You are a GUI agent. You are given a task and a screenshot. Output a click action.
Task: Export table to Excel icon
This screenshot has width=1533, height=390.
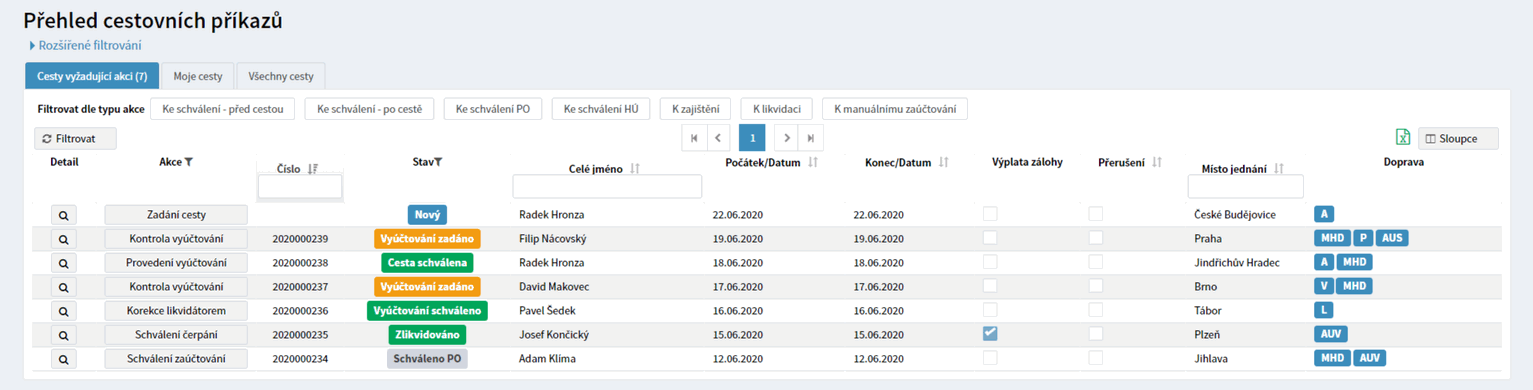pos(1403,138)
